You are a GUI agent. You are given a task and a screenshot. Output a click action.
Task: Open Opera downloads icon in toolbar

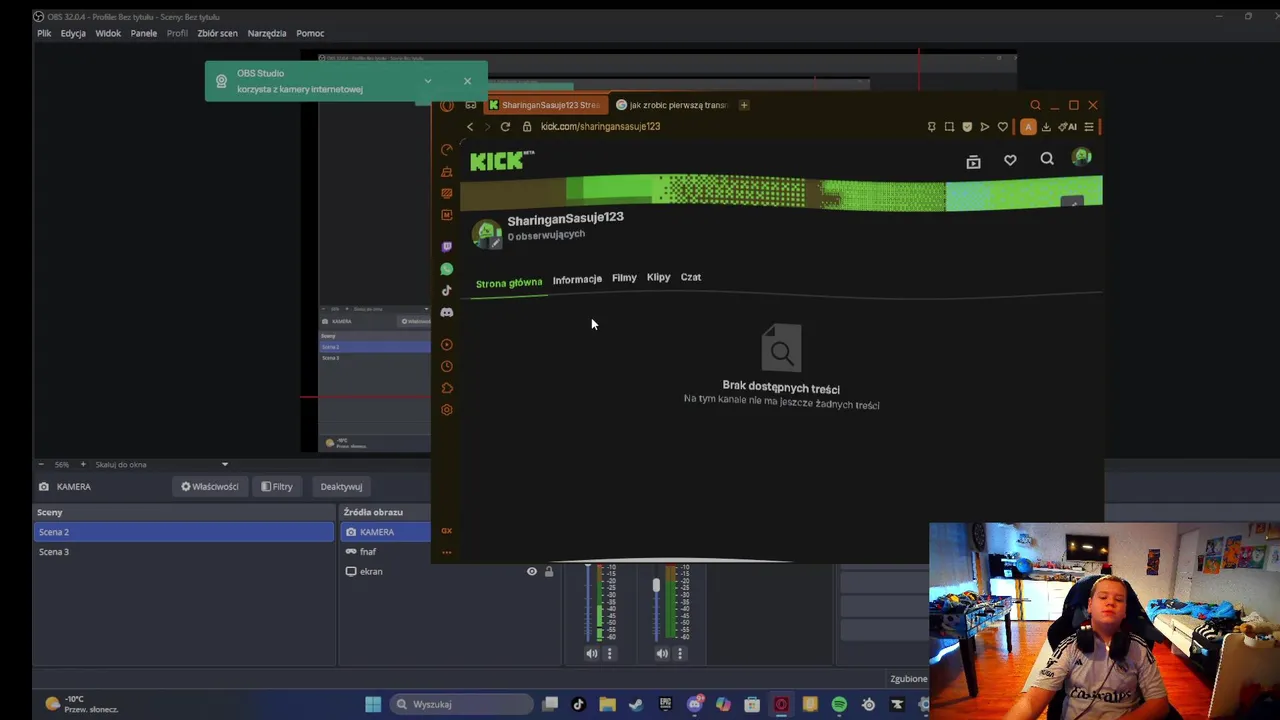pos(1046,127)
